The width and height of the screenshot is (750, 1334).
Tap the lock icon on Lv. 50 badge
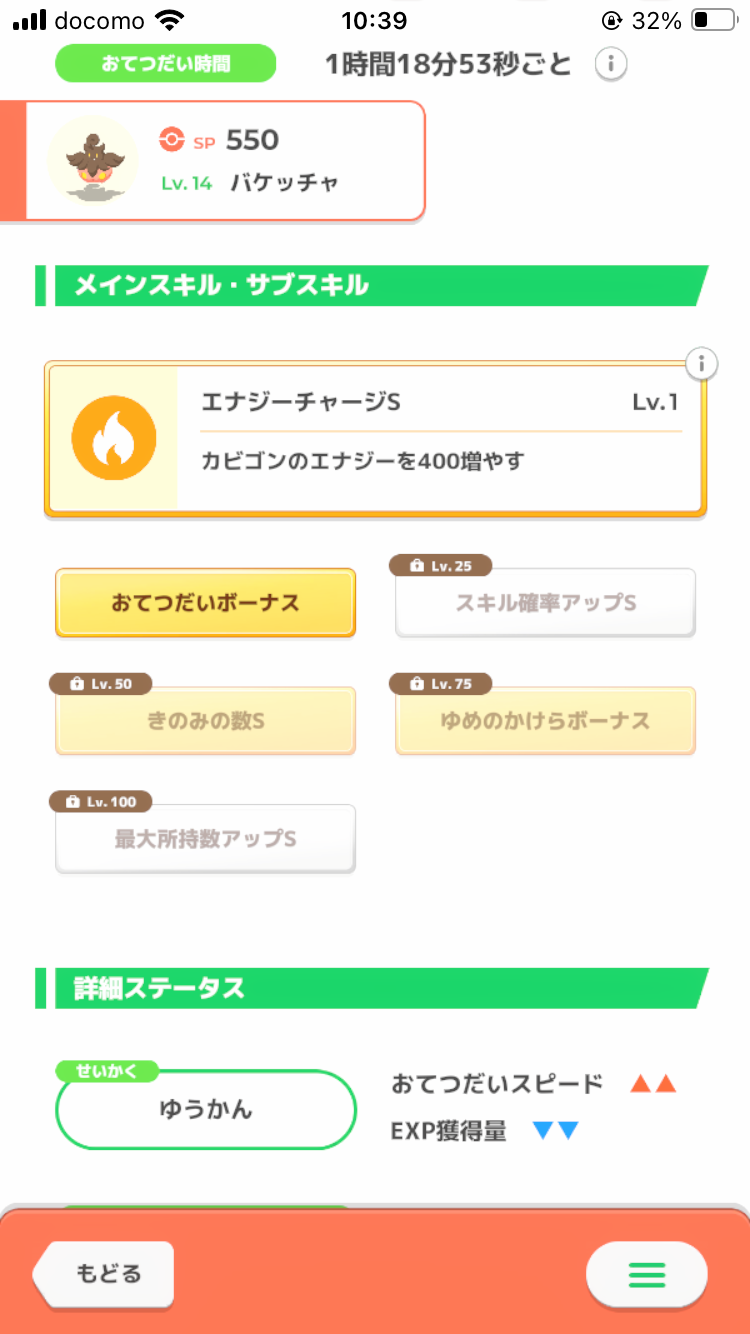[x=75, y=684]
